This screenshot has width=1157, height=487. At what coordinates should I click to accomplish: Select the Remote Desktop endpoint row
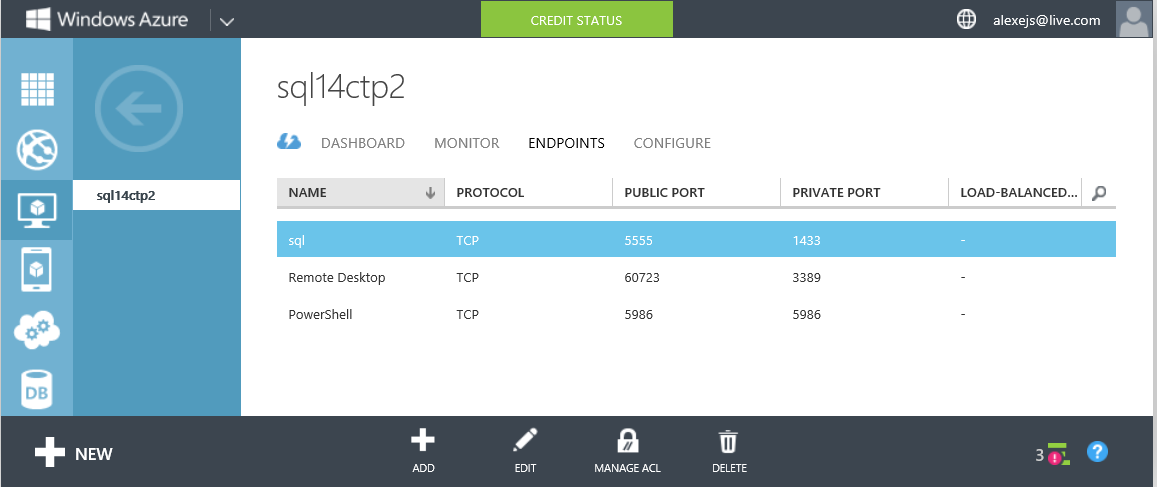pyautogui.click(x=696, y=277)
